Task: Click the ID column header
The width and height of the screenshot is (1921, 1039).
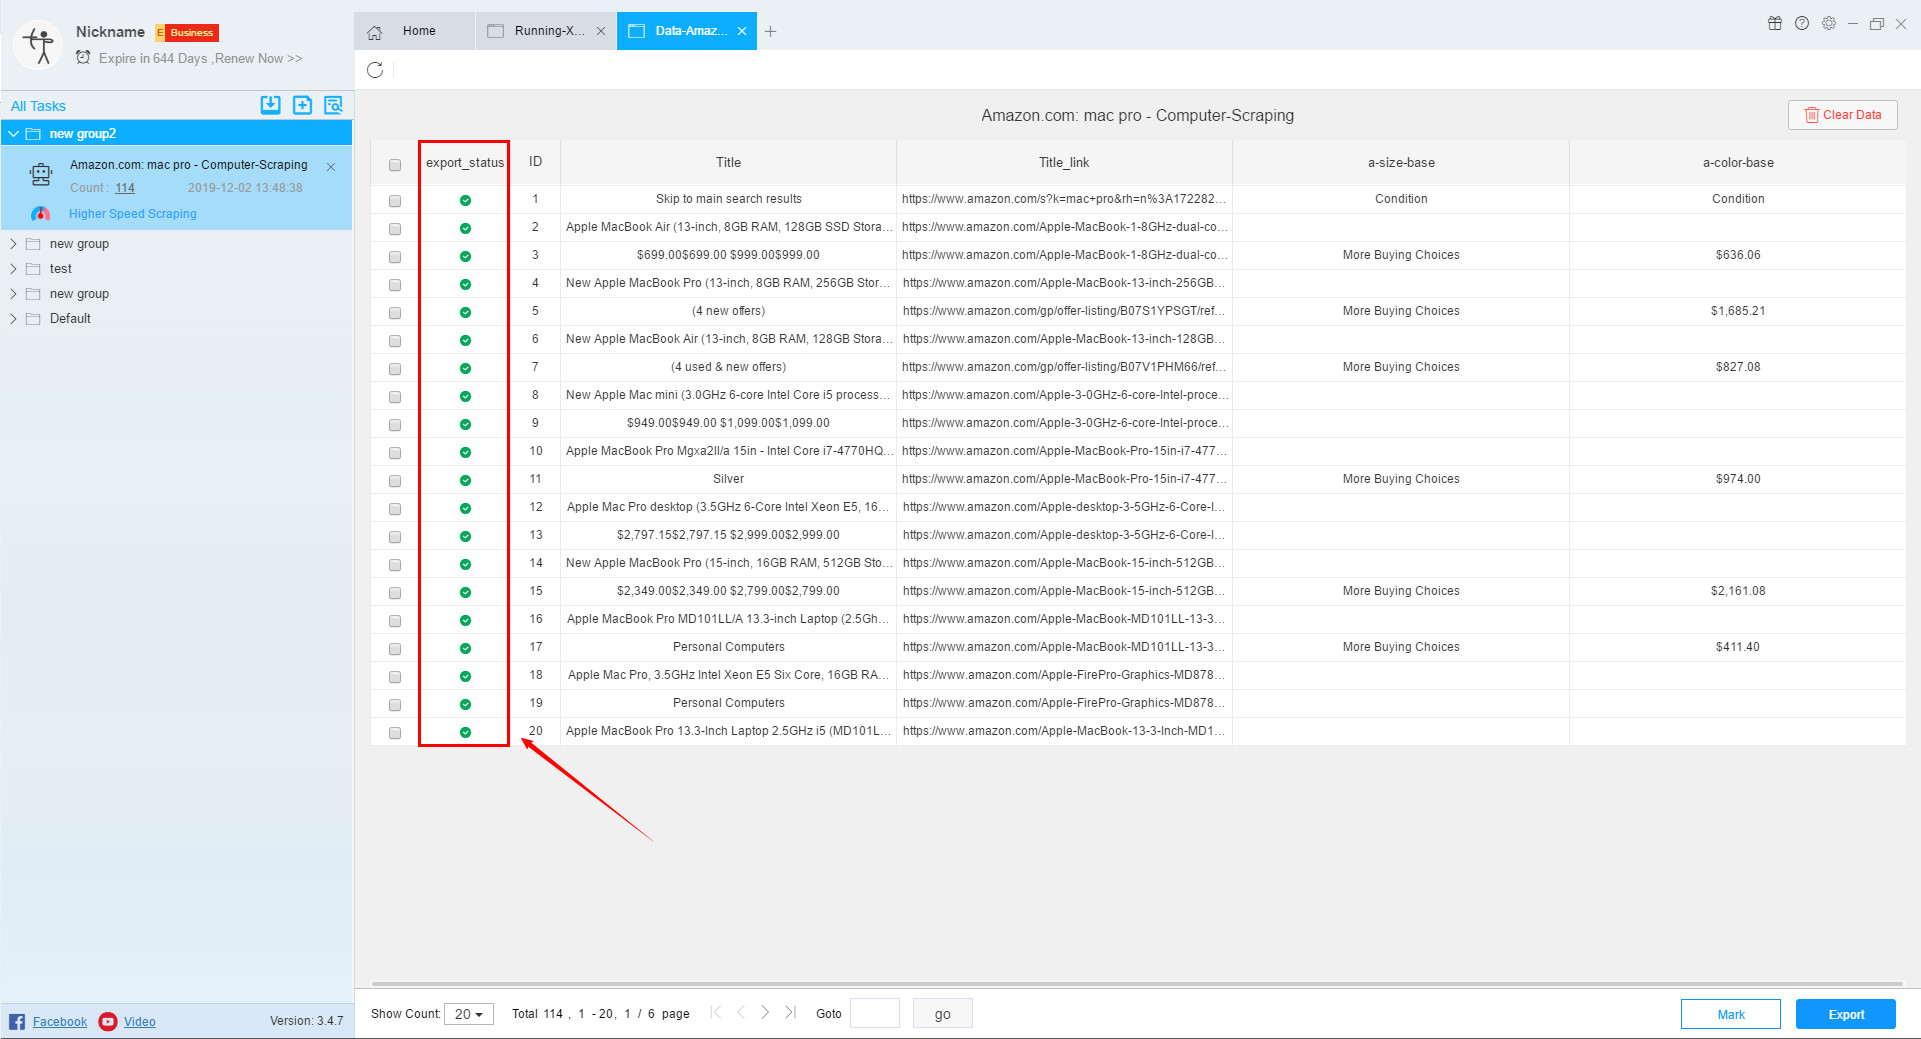Action: click(x=535, y=162)
